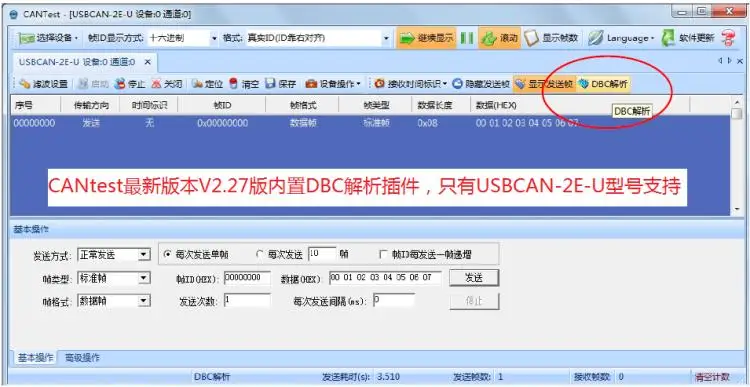The image size is (750, 387).
Task: Click the 每次发送 frame count field
Action: [x=322, y=254]
